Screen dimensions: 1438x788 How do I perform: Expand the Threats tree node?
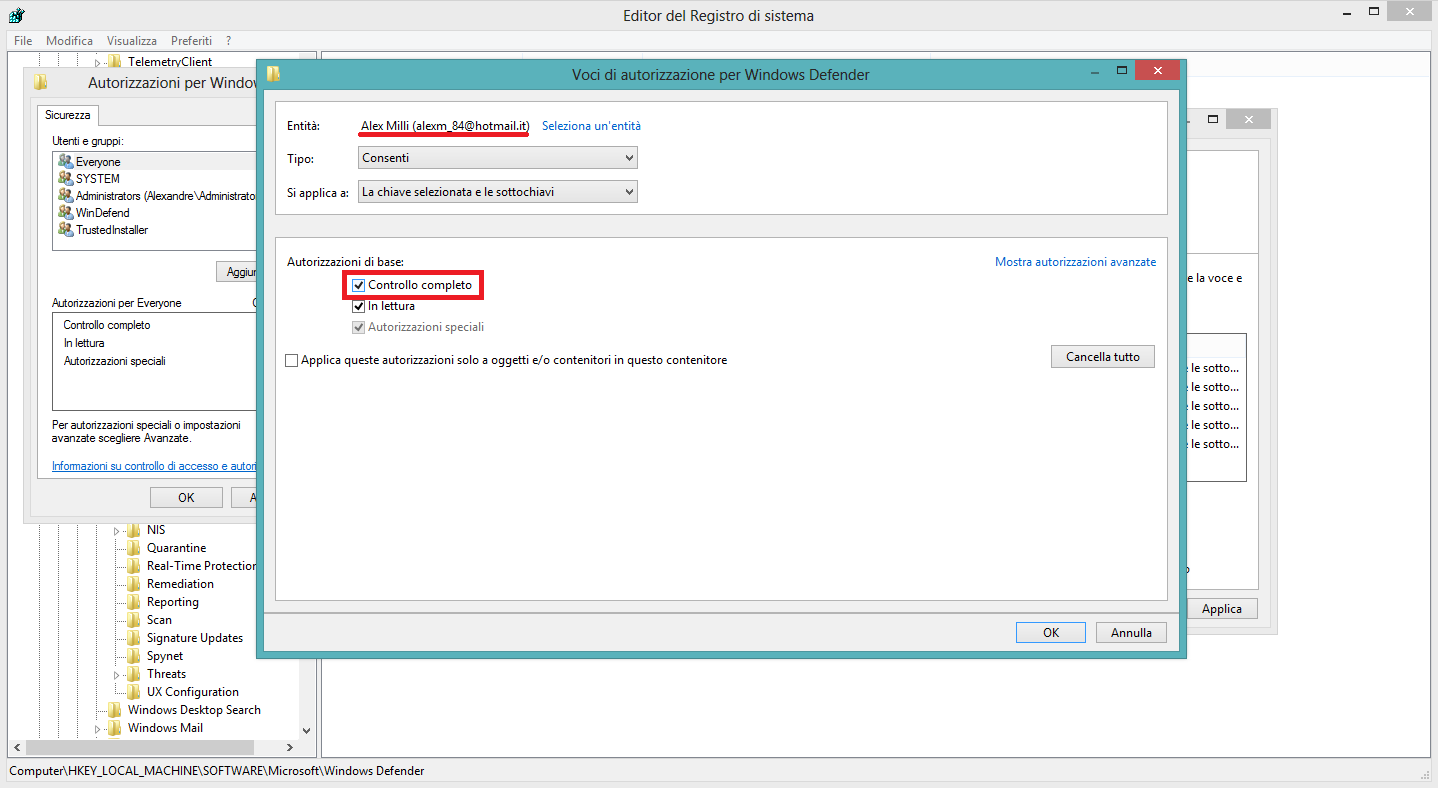116,675
